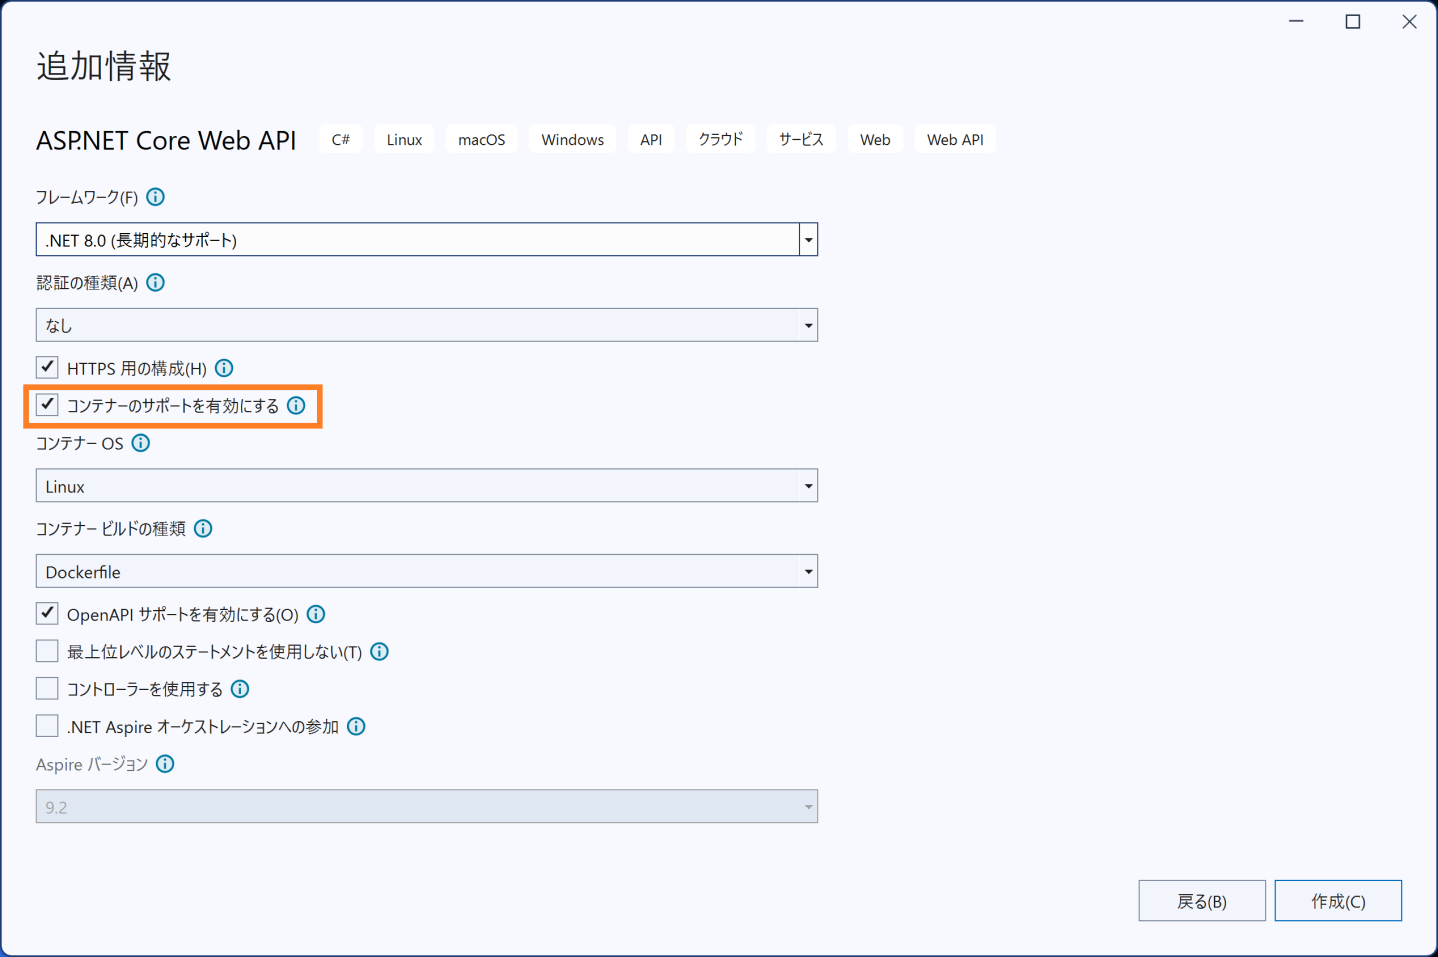Image resolution: width=1438 pixels, height=957 pixels.
Task: Show info for .NET Aspire オーケストレーションへの参加
Action: tap(356, 727)
